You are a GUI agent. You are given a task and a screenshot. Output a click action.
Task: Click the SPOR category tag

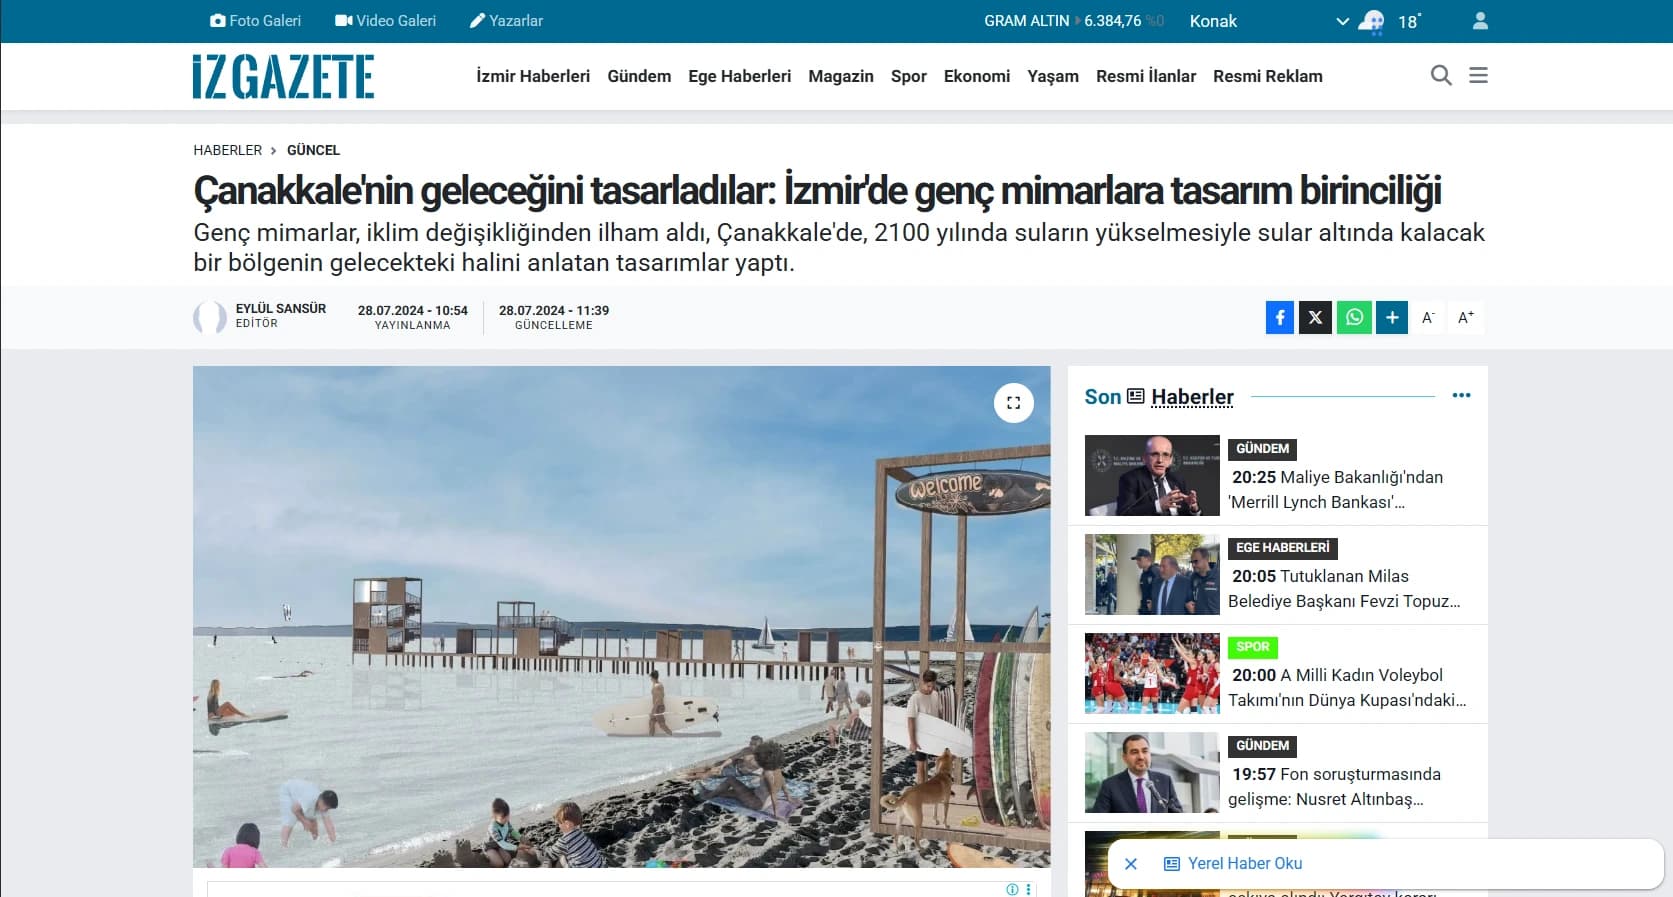(1253, 647)
